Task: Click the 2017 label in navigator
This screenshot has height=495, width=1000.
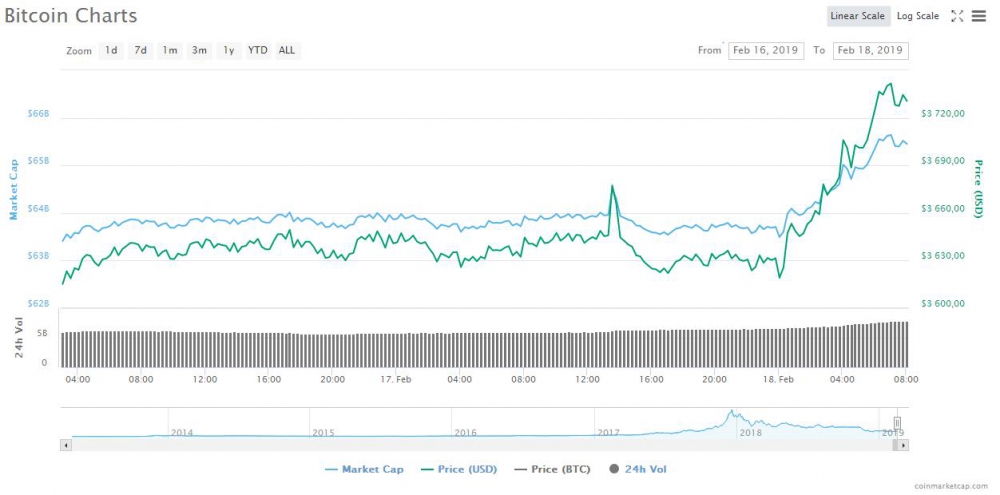Action: [x=608, y=432]
